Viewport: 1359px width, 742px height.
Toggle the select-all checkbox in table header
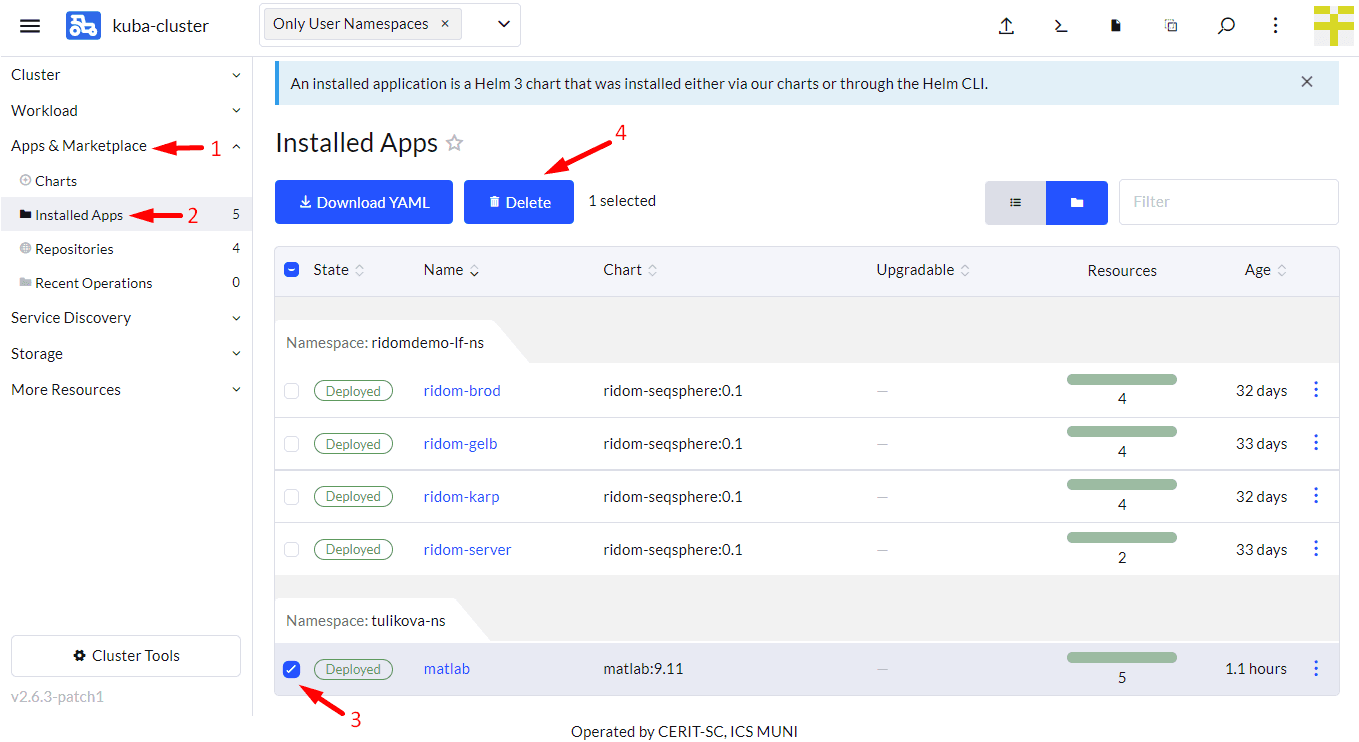click(x=291, y=270)
